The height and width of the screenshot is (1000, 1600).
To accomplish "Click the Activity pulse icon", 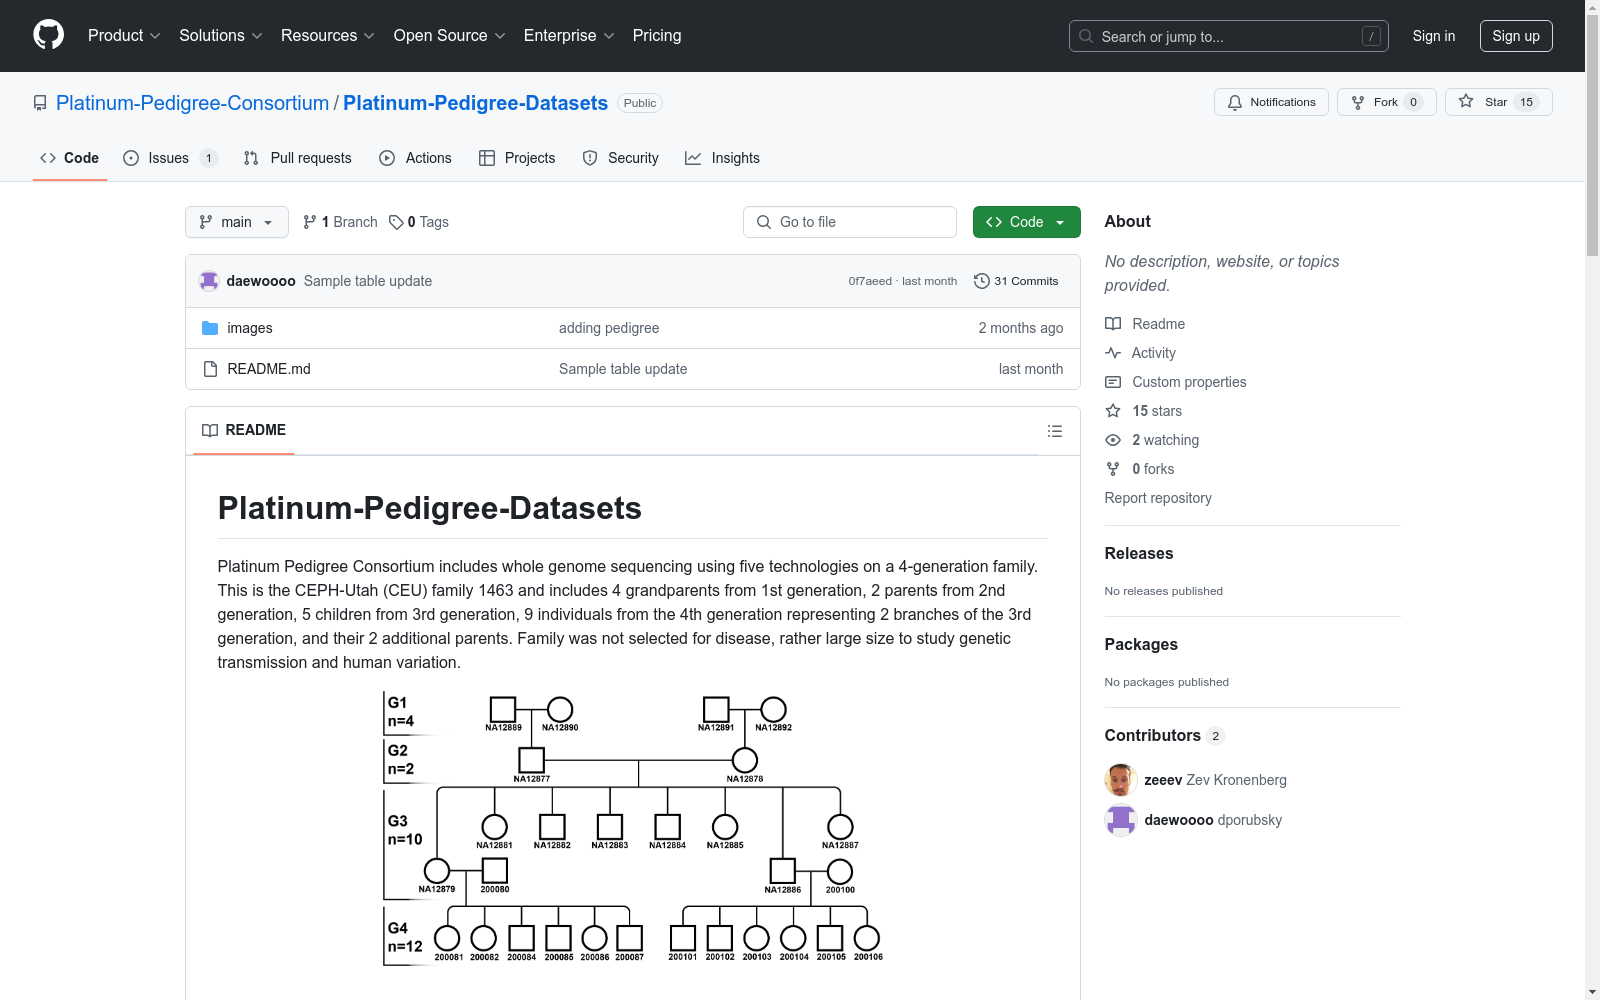I will tap(1113, 353).
